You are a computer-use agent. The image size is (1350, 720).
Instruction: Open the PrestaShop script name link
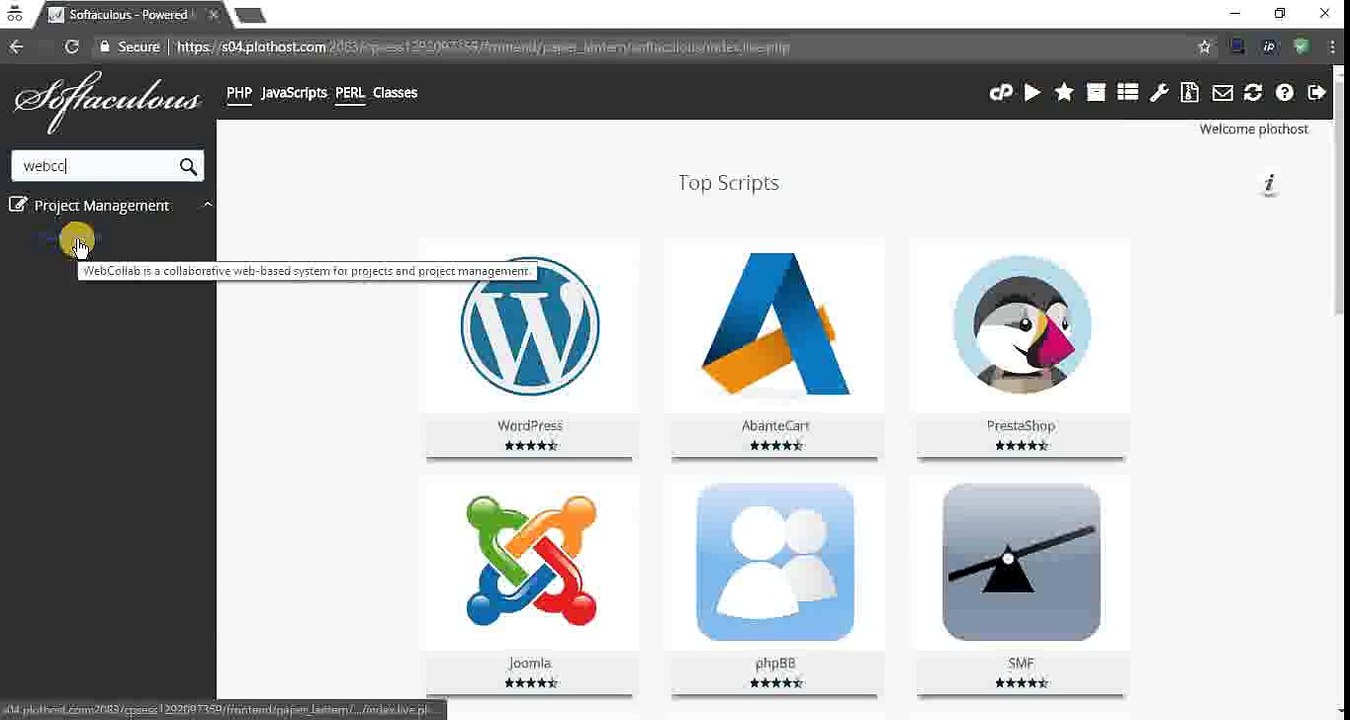(1021, 426)
